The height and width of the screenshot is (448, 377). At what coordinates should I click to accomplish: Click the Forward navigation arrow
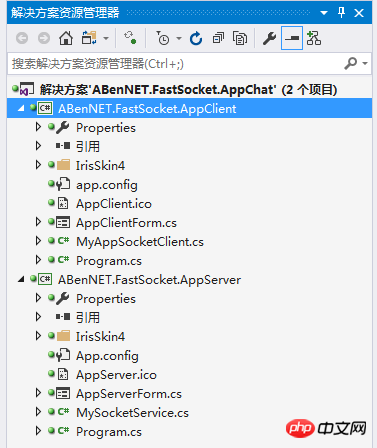(x=44, y=38)
